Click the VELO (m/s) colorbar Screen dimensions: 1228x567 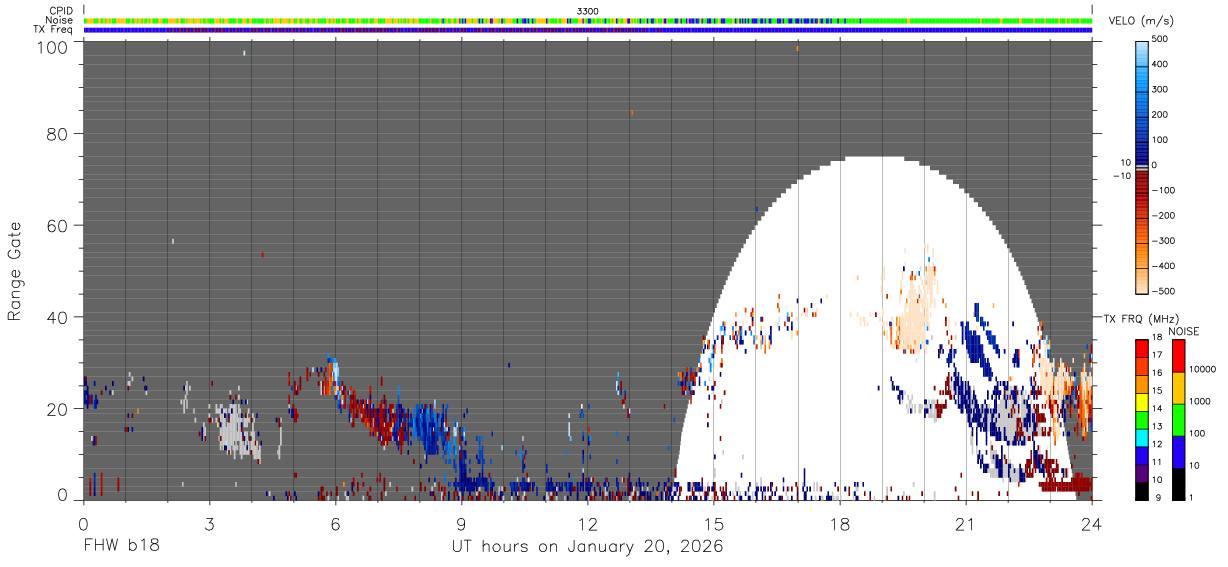[1142, 165]
